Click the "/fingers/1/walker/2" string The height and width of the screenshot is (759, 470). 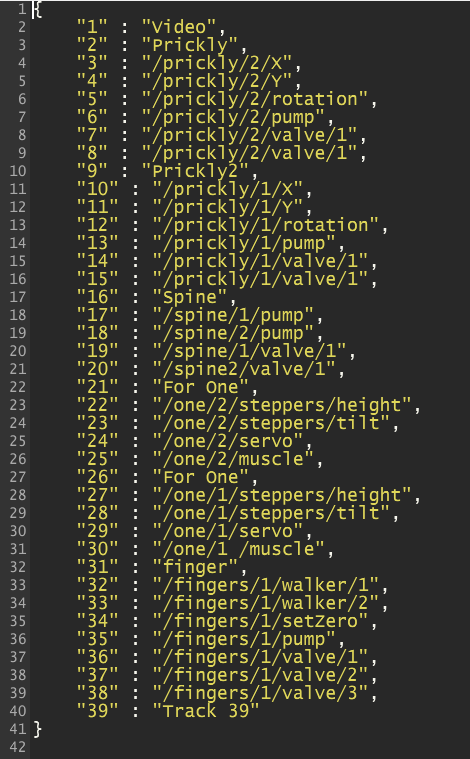[x=265, y=604]
